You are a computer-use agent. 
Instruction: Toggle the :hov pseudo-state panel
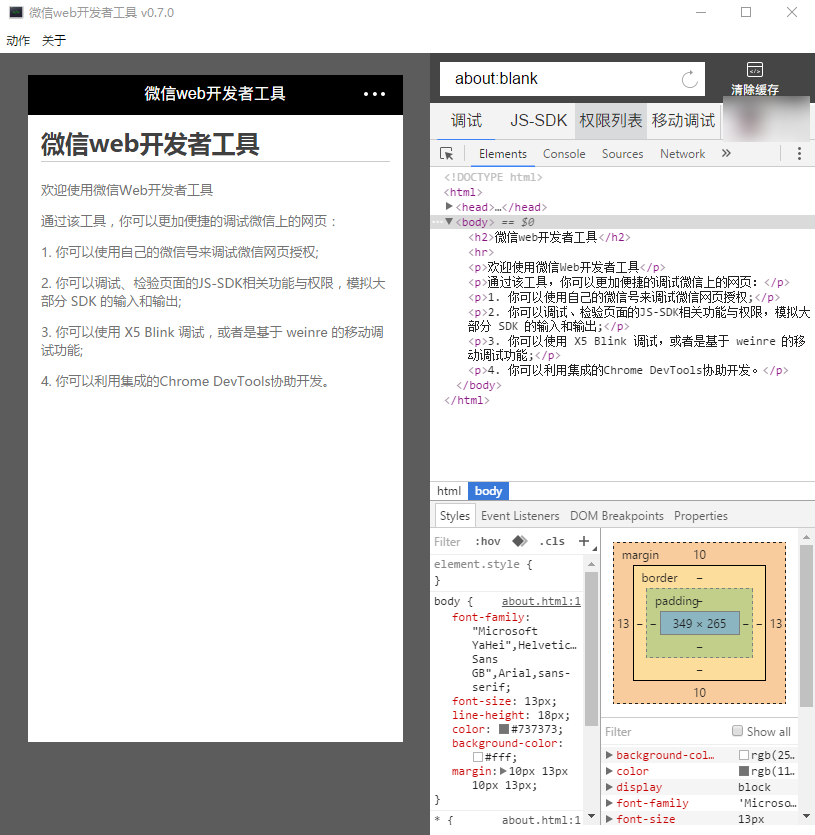[488, 541]
